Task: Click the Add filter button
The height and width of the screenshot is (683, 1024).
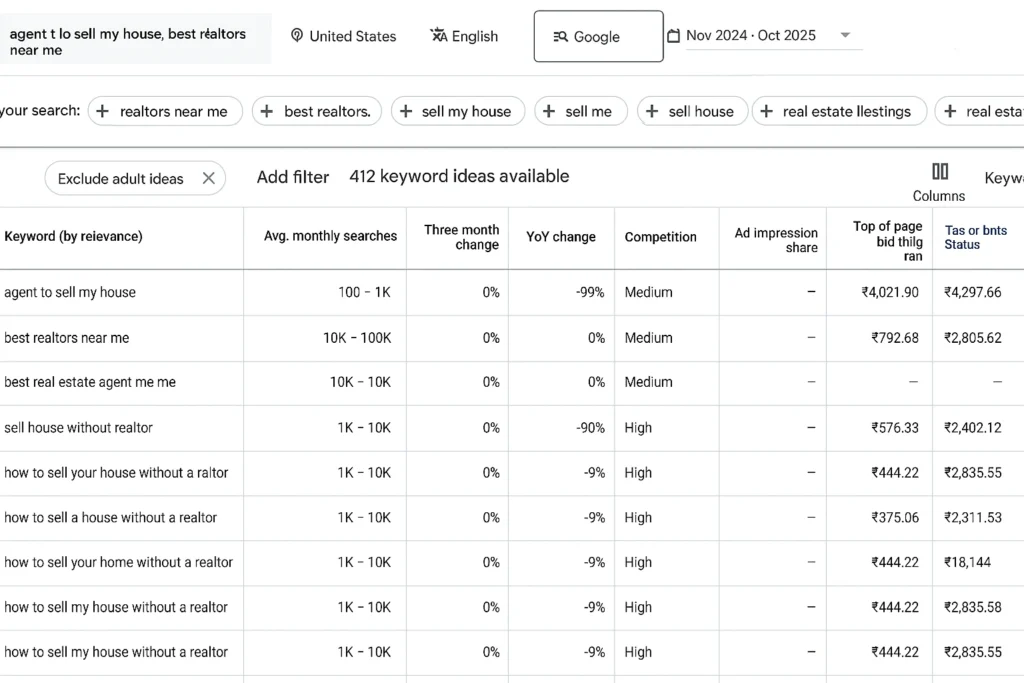Action: coord(292,177)
